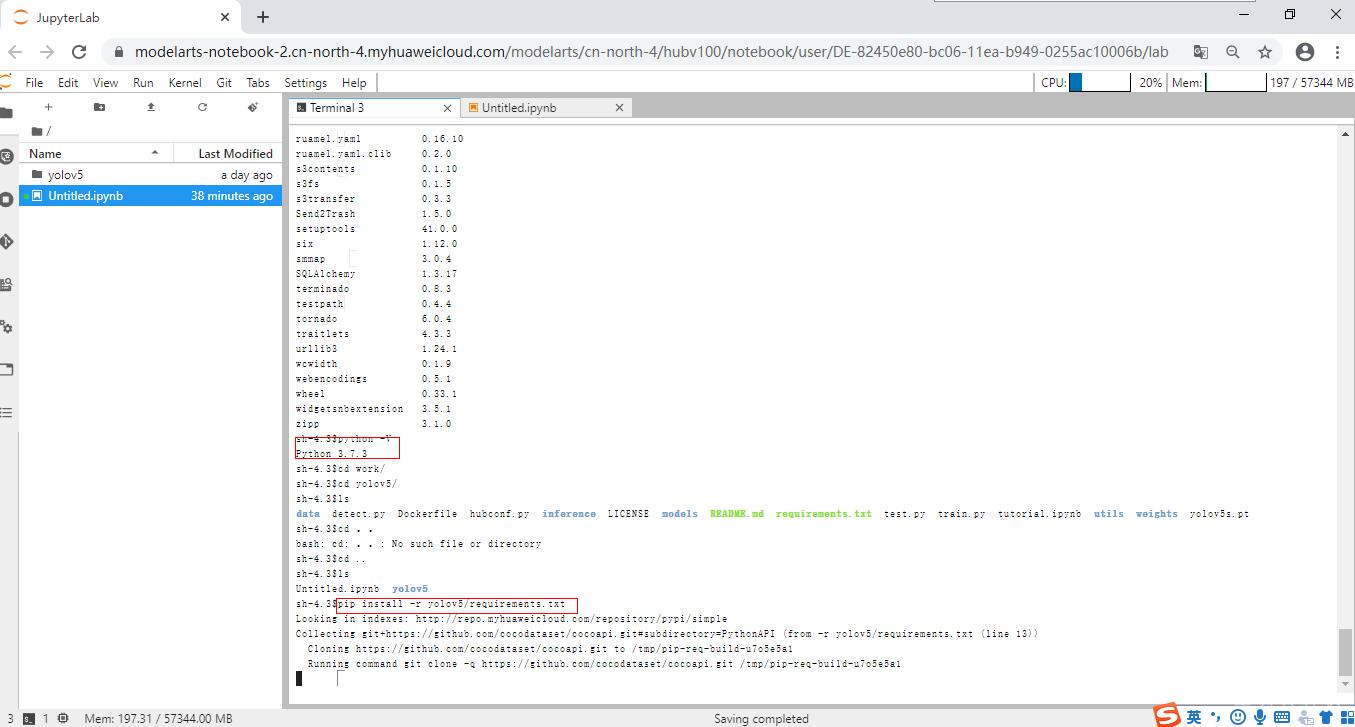Click the root folder breadcrumb icon
The width and height of the screenshot is (1355, 727).
37,131
